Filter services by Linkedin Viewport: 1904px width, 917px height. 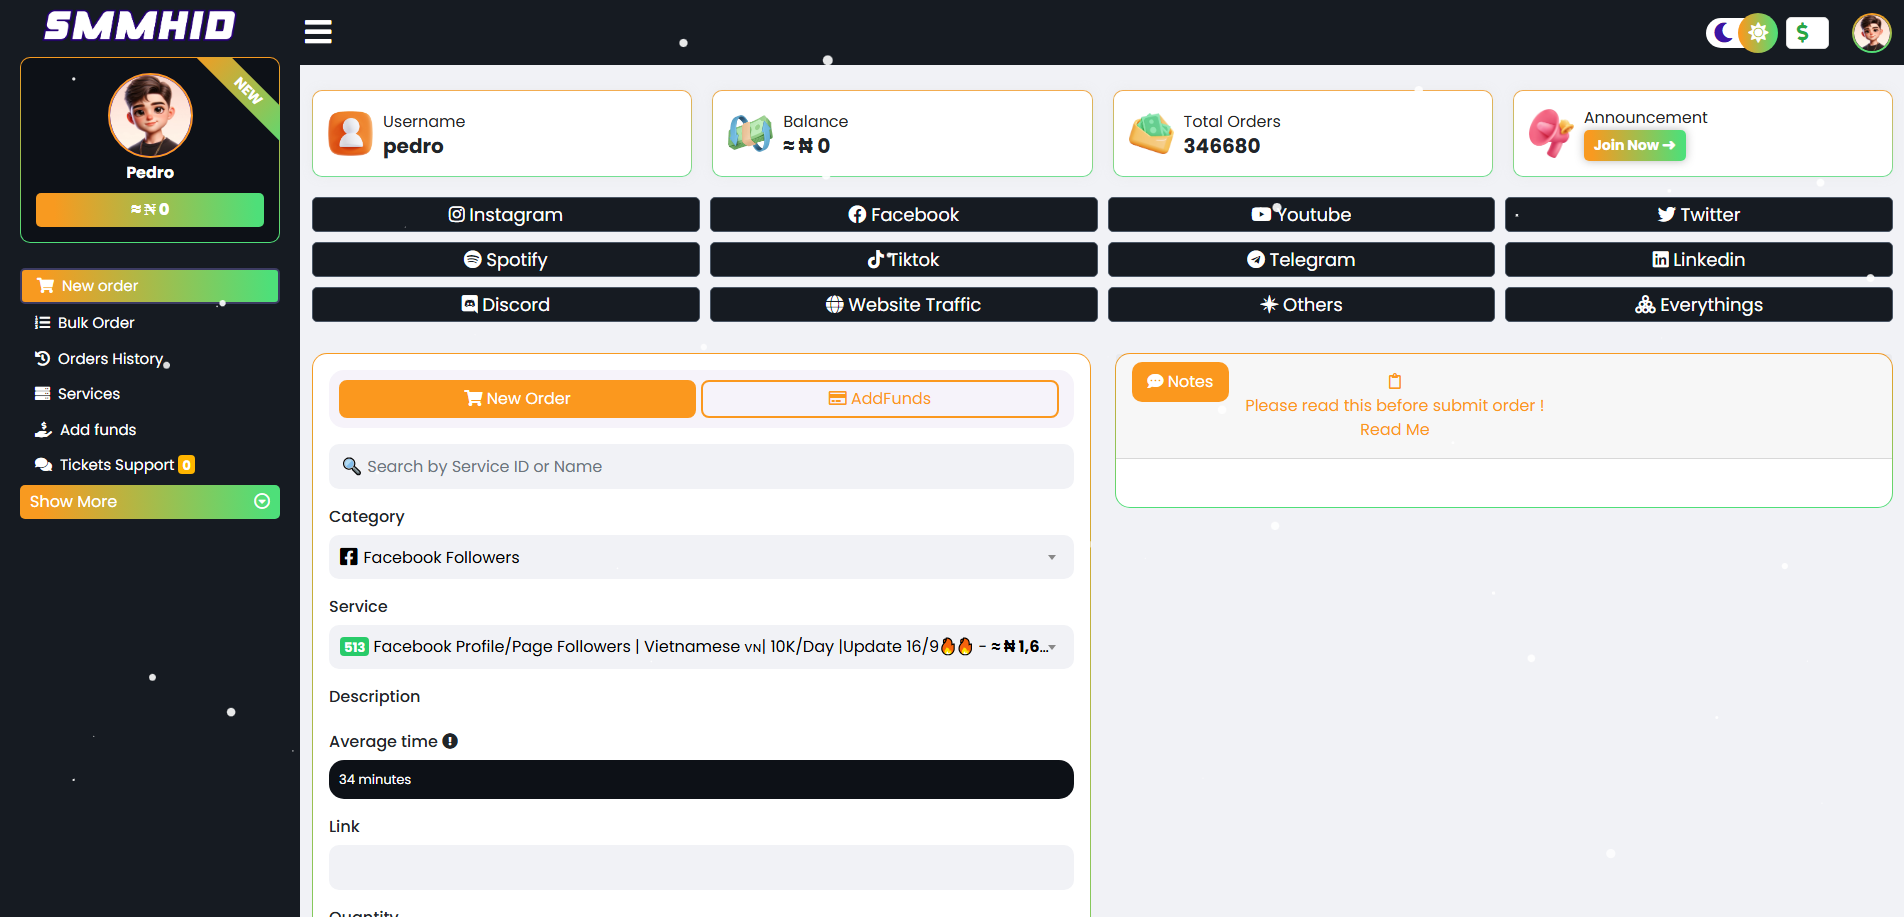[x=1698, y=259]
